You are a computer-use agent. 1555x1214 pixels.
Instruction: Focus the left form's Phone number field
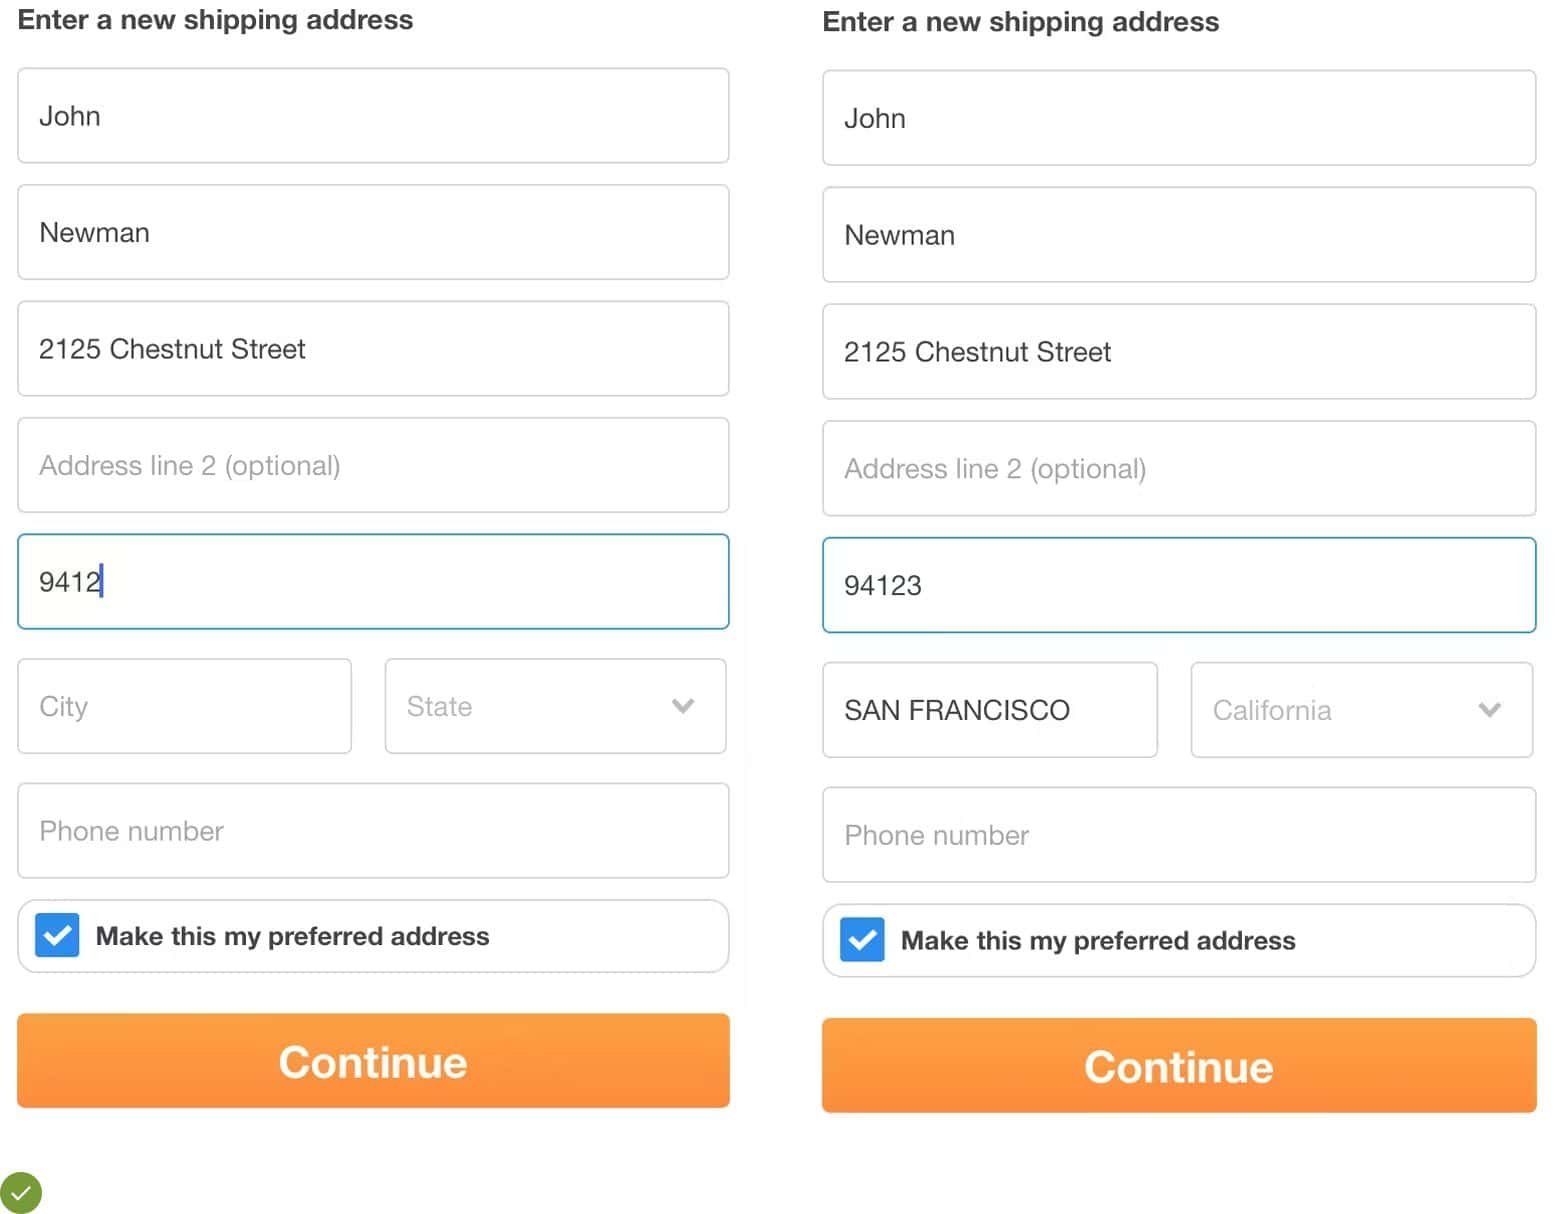pos(373,831)
